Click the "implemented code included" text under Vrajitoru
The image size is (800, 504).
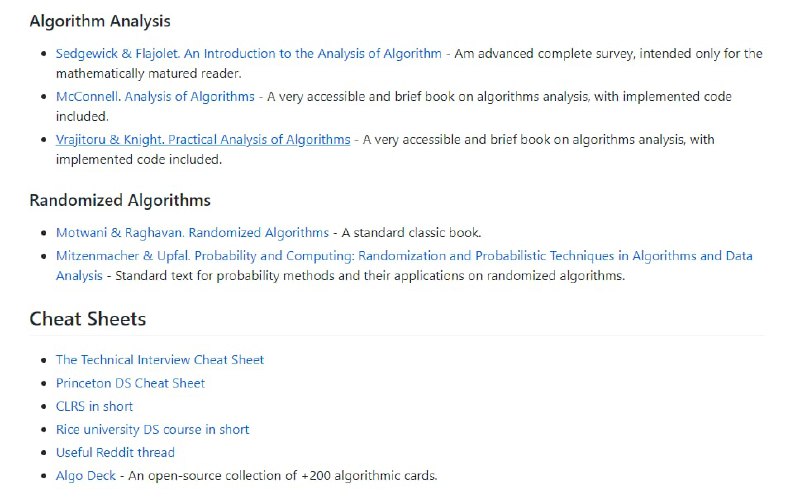(x=139, y=159)
